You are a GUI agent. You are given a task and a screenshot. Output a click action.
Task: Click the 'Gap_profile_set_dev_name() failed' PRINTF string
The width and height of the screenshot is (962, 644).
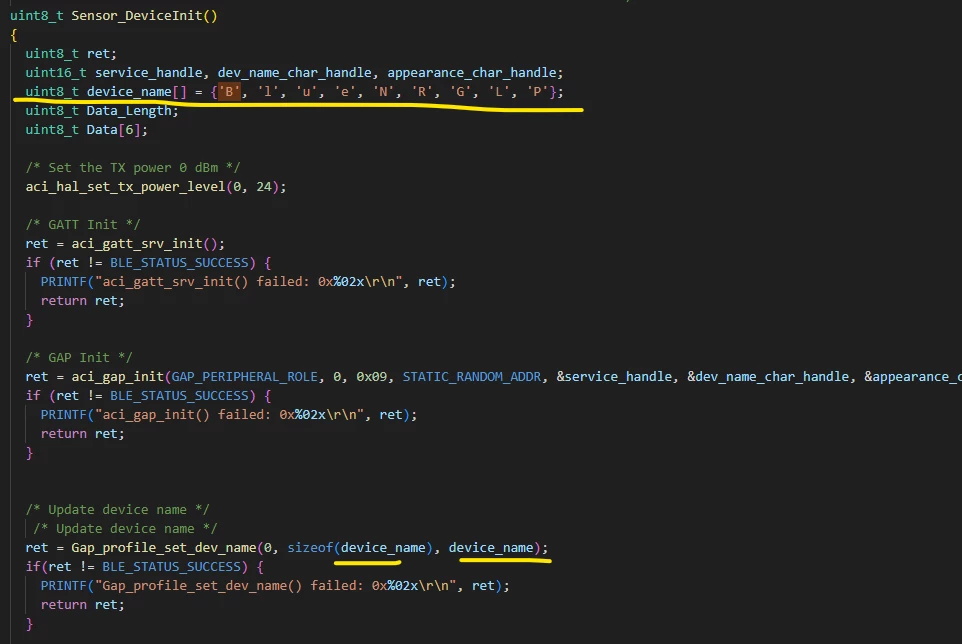[x=275, y=586]
